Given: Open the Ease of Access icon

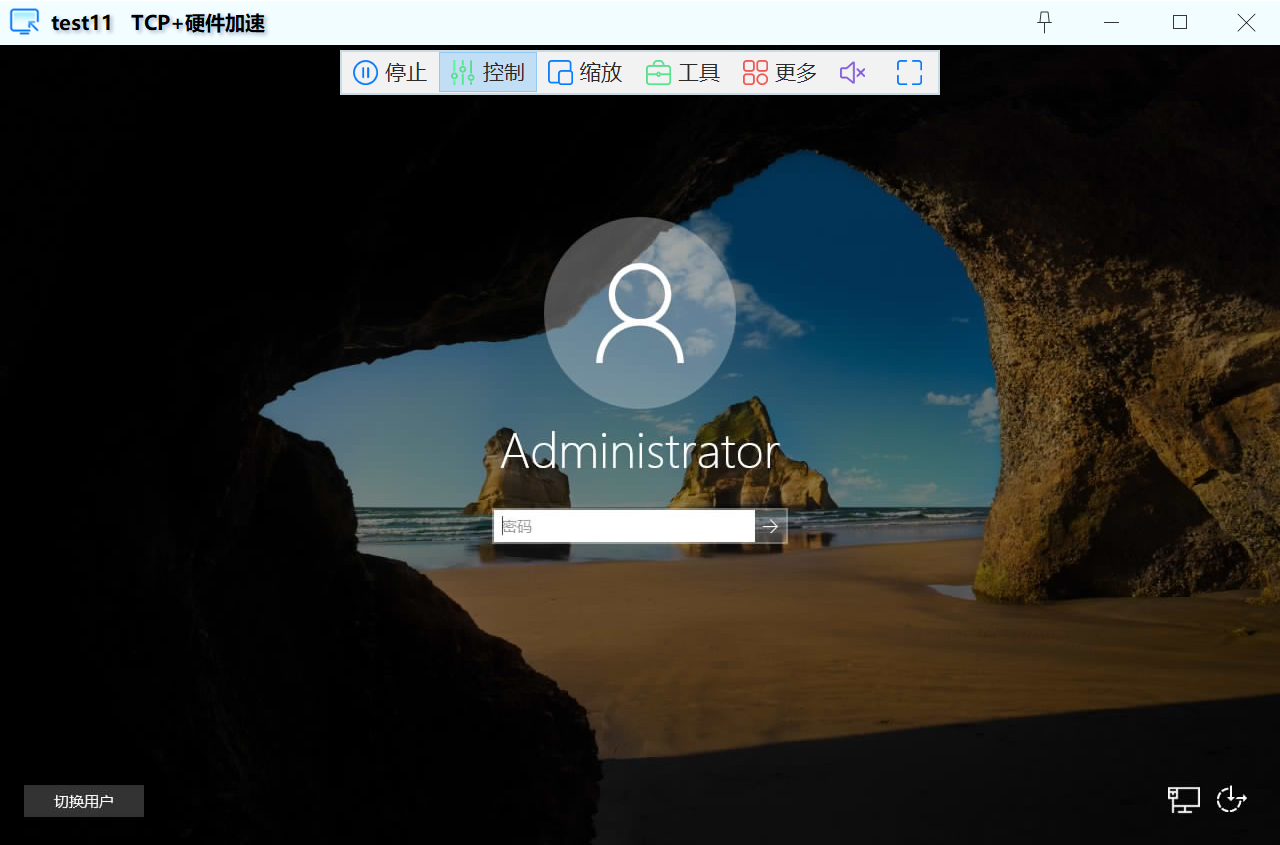Looking at the screenshot, I should 1231,799.
